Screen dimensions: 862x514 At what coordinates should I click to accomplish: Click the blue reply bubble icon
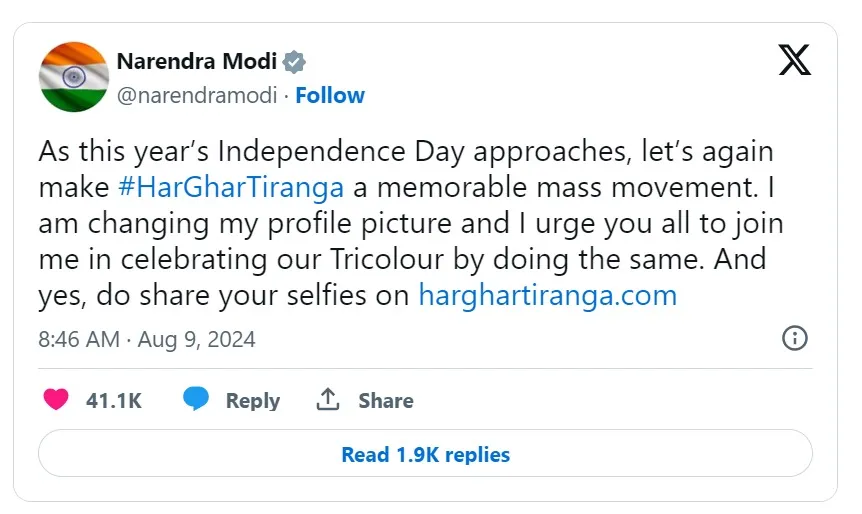coord(196,400)
